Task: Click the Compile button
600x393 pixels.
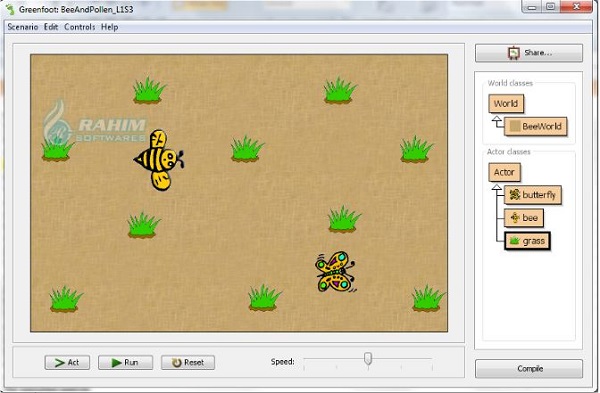Action: 529,369
